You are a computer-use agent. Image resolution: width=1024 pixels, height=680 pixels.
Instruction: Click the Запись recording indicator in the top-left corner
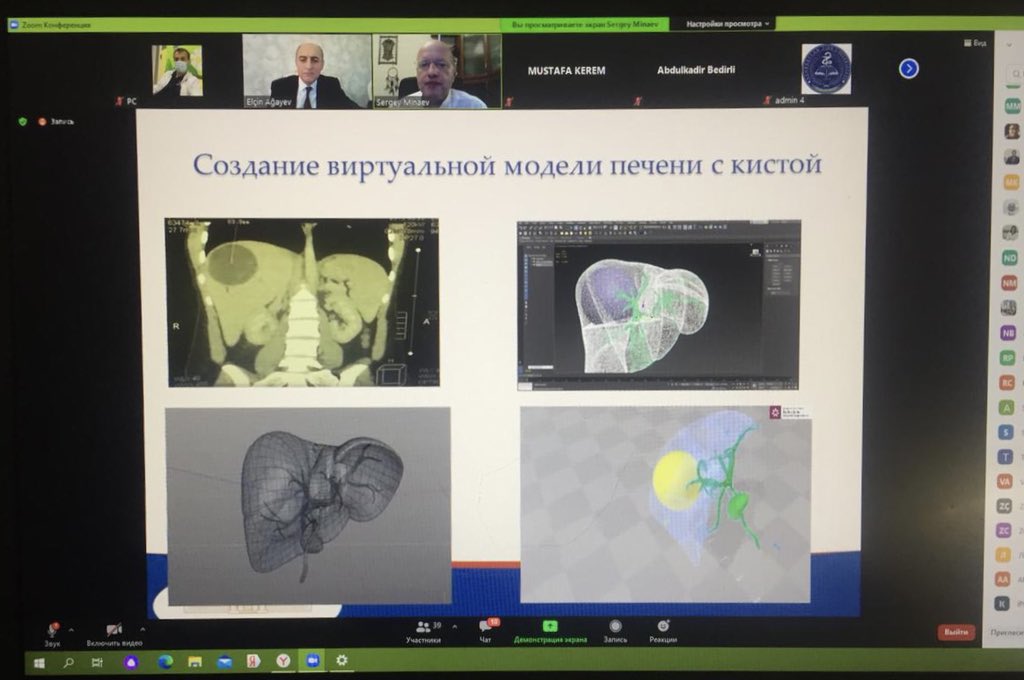click(x=56, y=121)
